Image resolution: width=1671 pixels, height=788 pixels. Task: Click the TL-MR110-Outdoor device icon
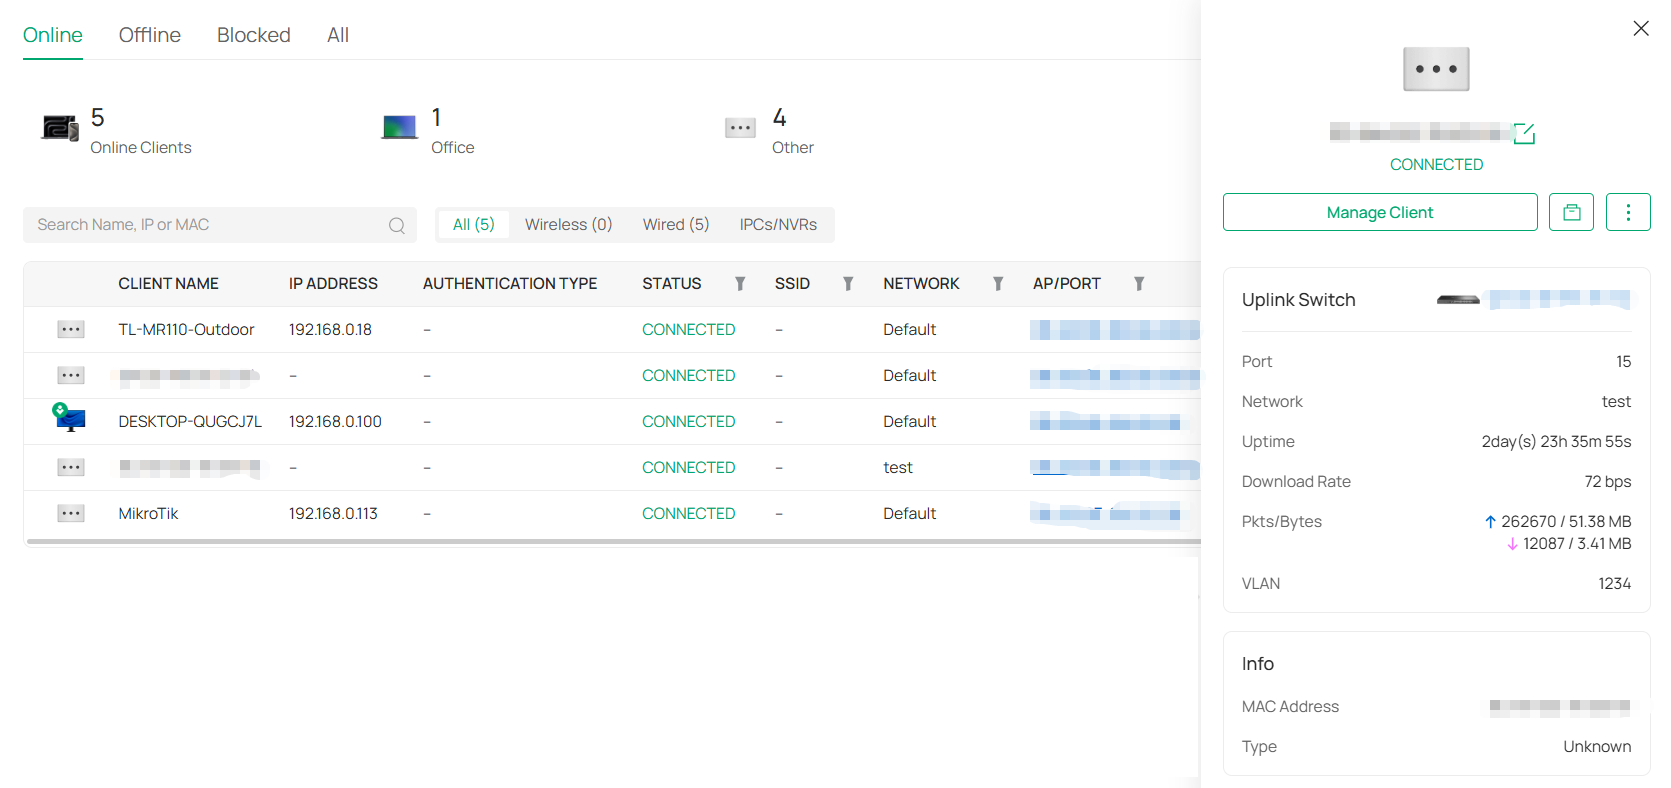tap(71, 330)
